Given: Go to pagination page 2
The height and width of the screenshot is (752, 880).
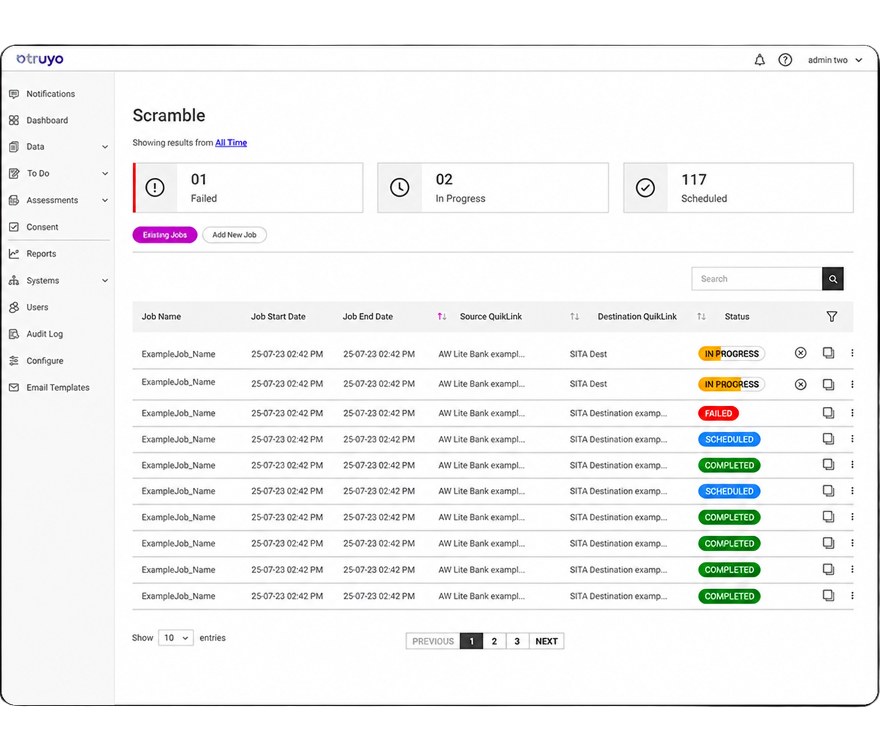Looking at the screenshot, I should point(494,641).
